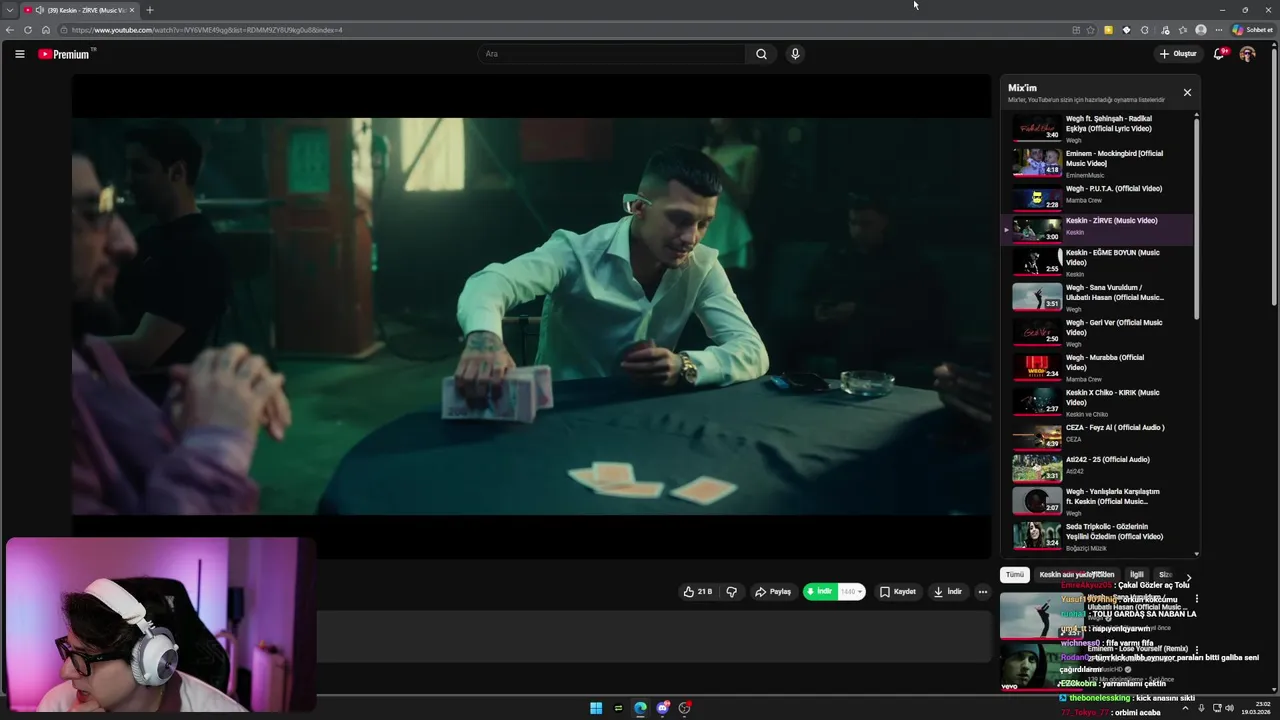This screenshot has width=1280, height=720.
Task: Play Wegh - Yanlışlarla Karşılaştım playlist item
Action: [1097, 501]
